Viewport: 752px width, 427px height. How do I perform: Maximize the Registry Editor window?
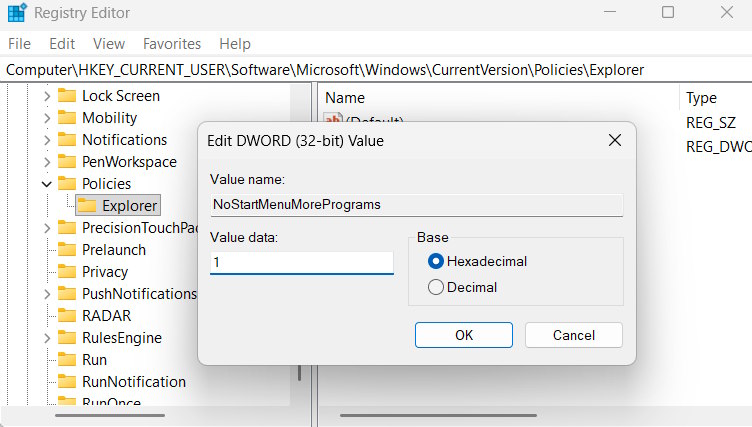[x=668, y=12]
